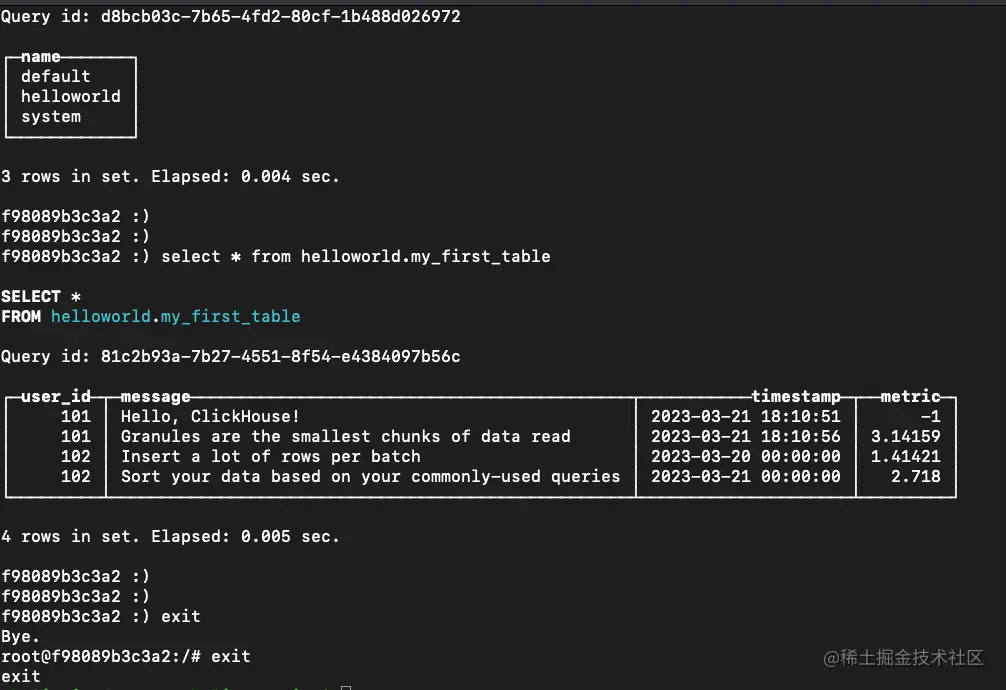The image size is (1006, 690).
Task: Click the message column header
Action: click(155, 397)
